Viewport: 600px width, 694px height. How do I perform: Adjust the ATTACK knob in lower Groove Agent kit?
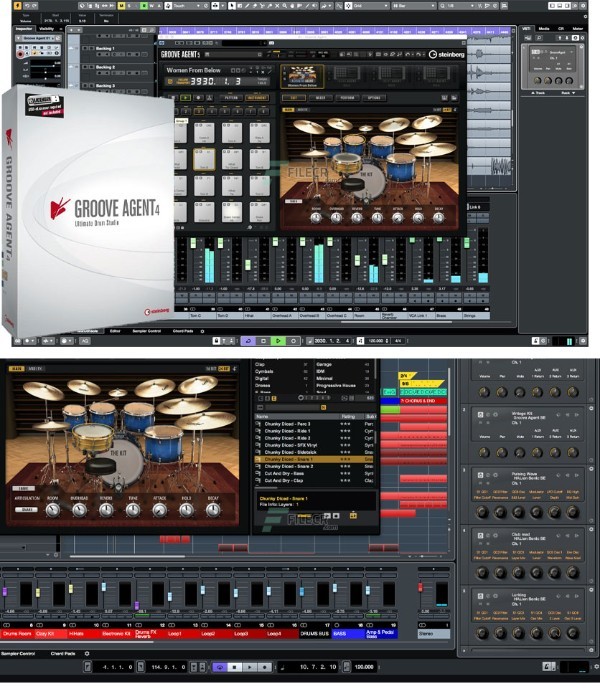159,510
